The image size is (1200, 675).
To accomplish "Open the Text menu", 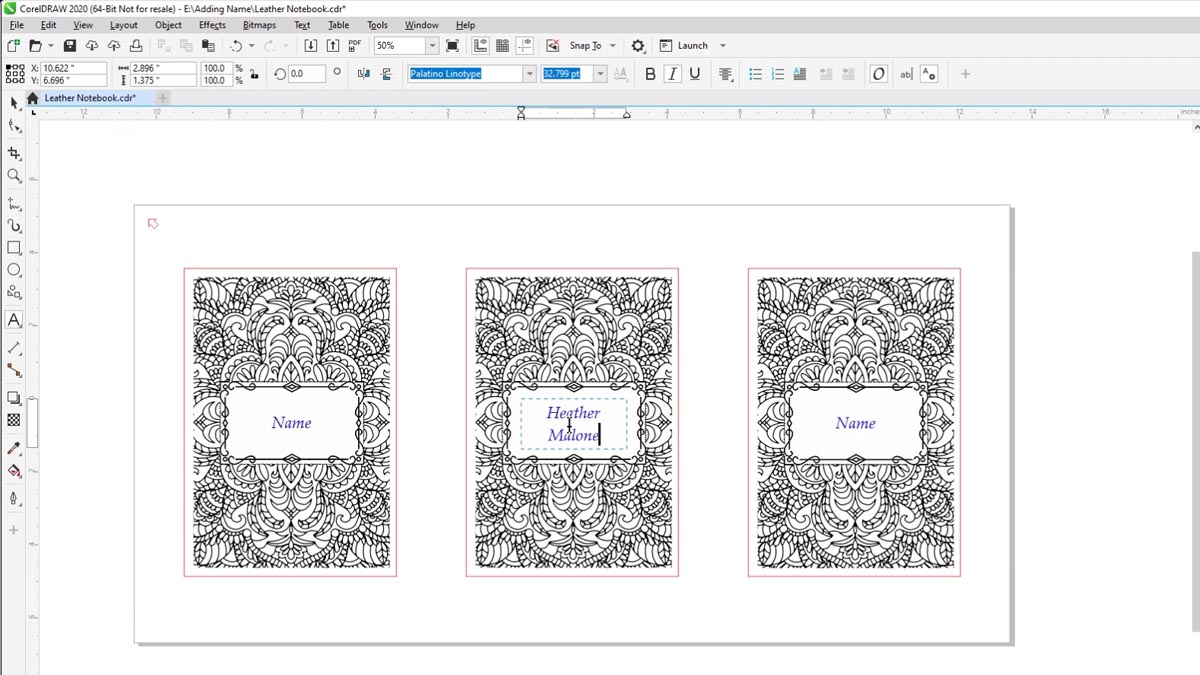I will click(x=302, y=25).
